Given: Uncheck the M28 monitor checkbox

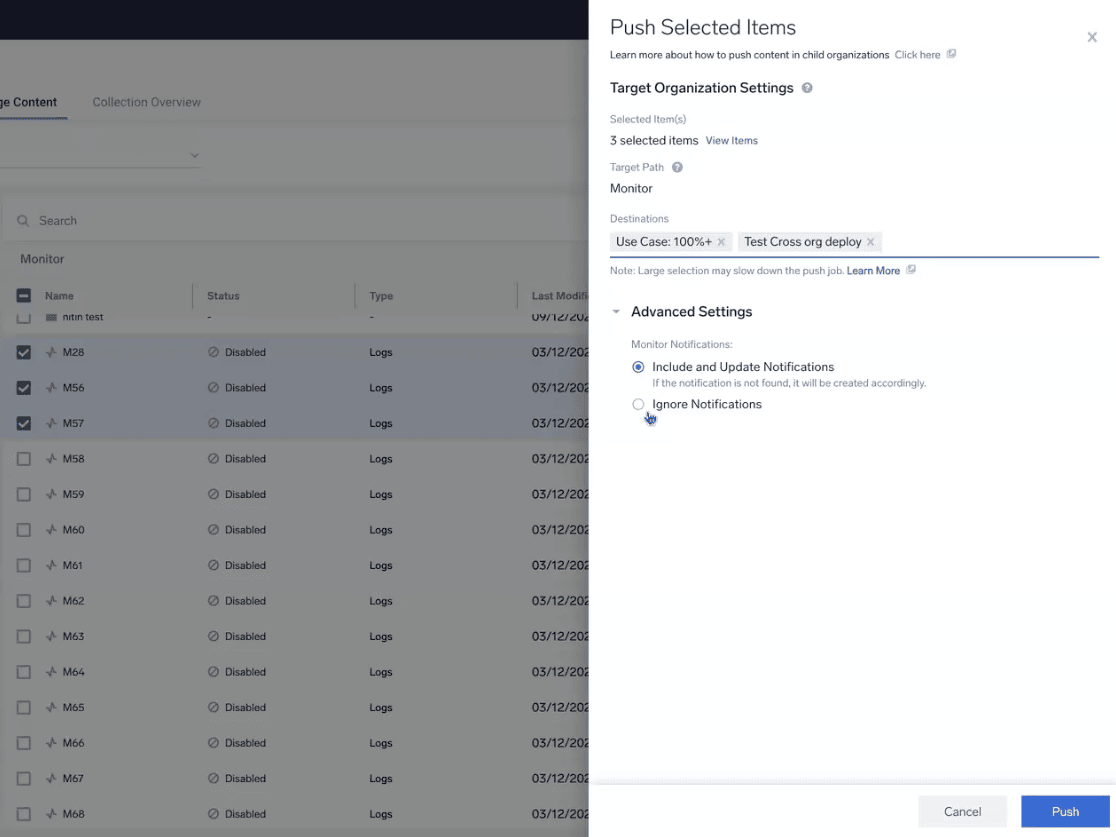Looking at the screenshot, I should (x=24, y=352).
